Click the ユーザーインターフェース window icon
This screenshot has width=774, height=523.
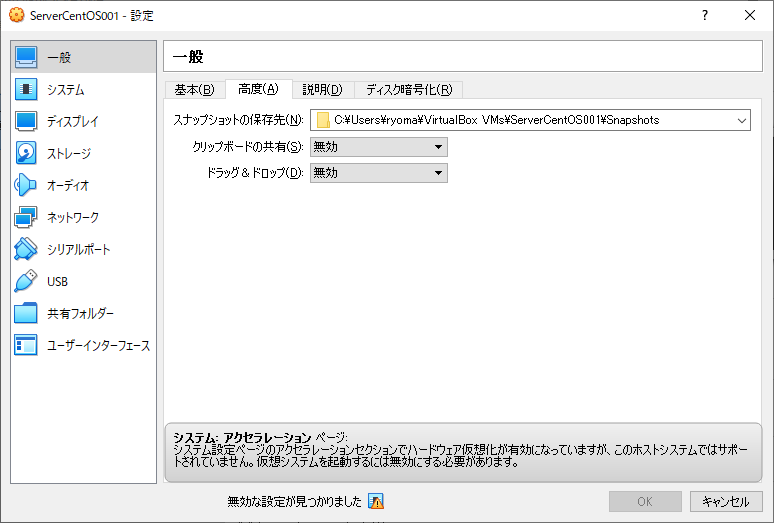(x=26, y=345)
